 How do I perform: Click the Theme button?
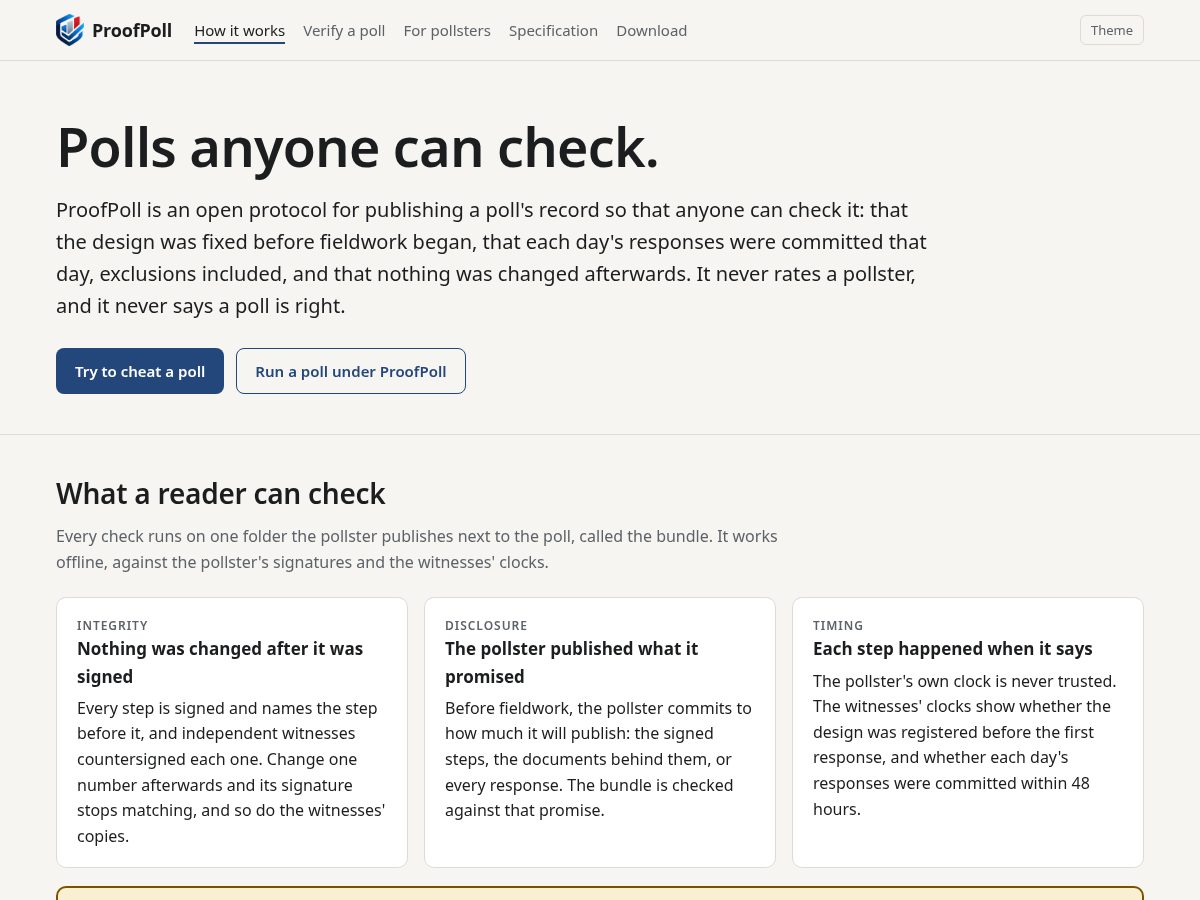(x=1112, y=30)
